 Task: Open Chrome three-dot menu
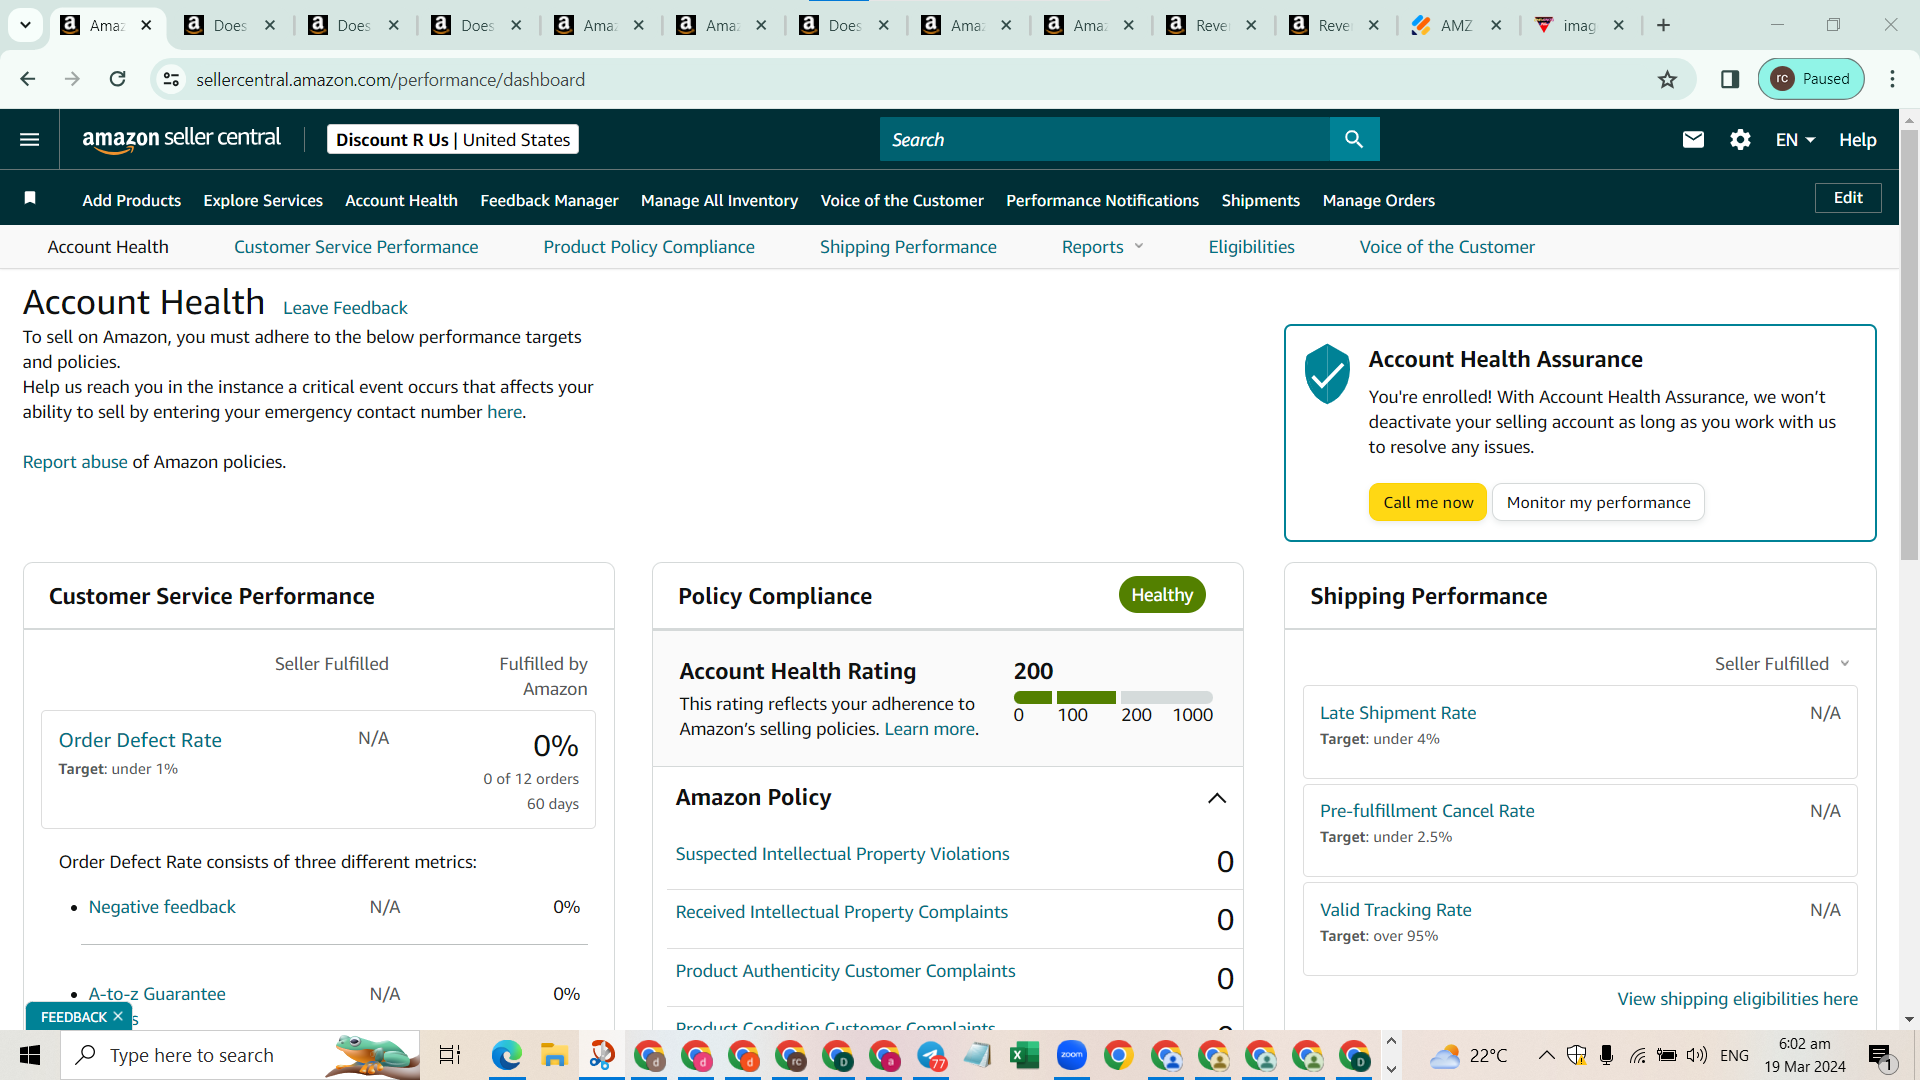[1892, 79]
